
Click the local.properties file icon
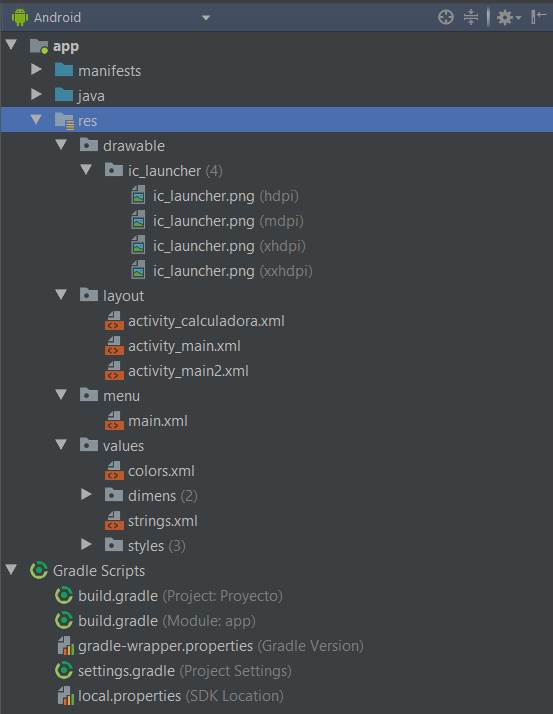coord(66,696)
